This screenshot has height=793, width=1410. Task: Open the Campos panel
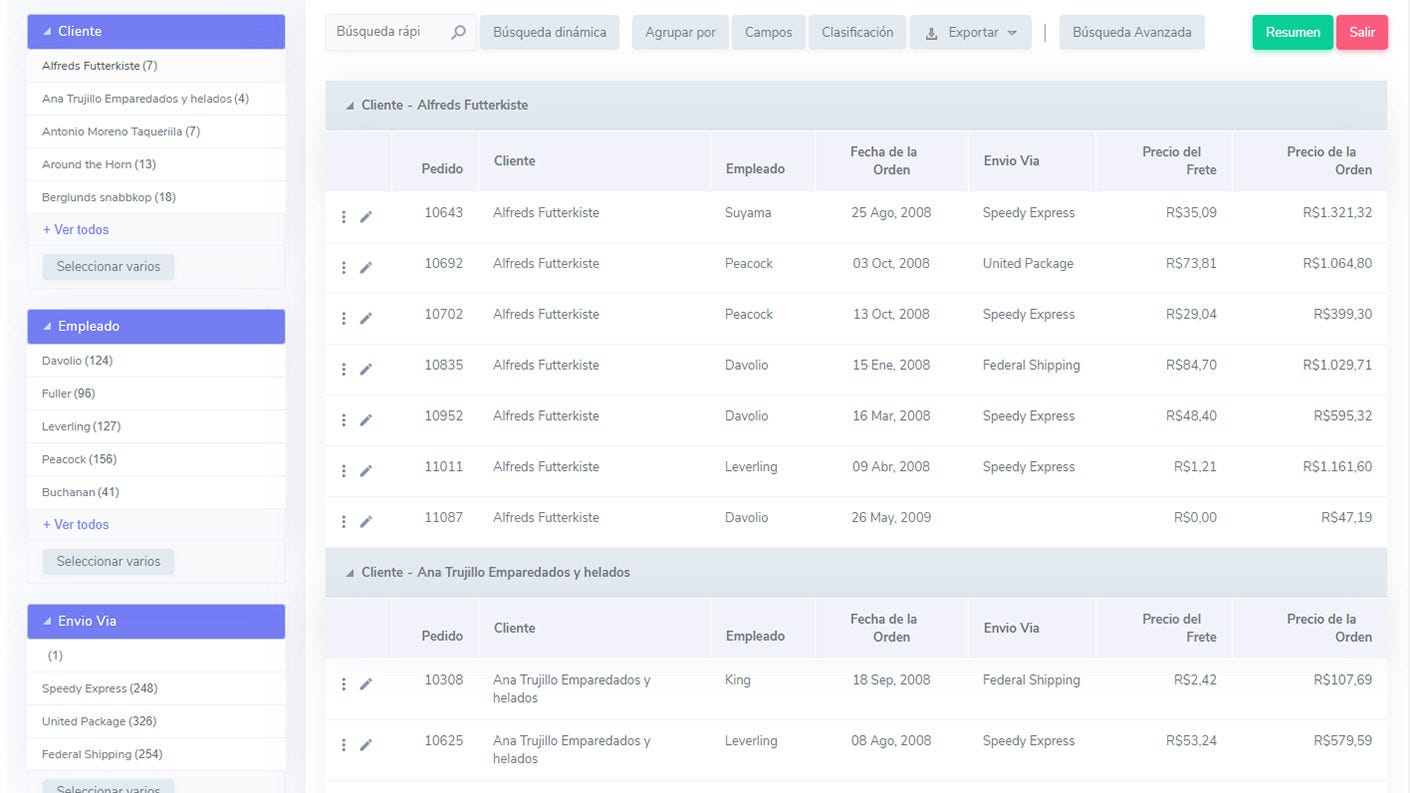pyautogui.click(x=768, y=31)
